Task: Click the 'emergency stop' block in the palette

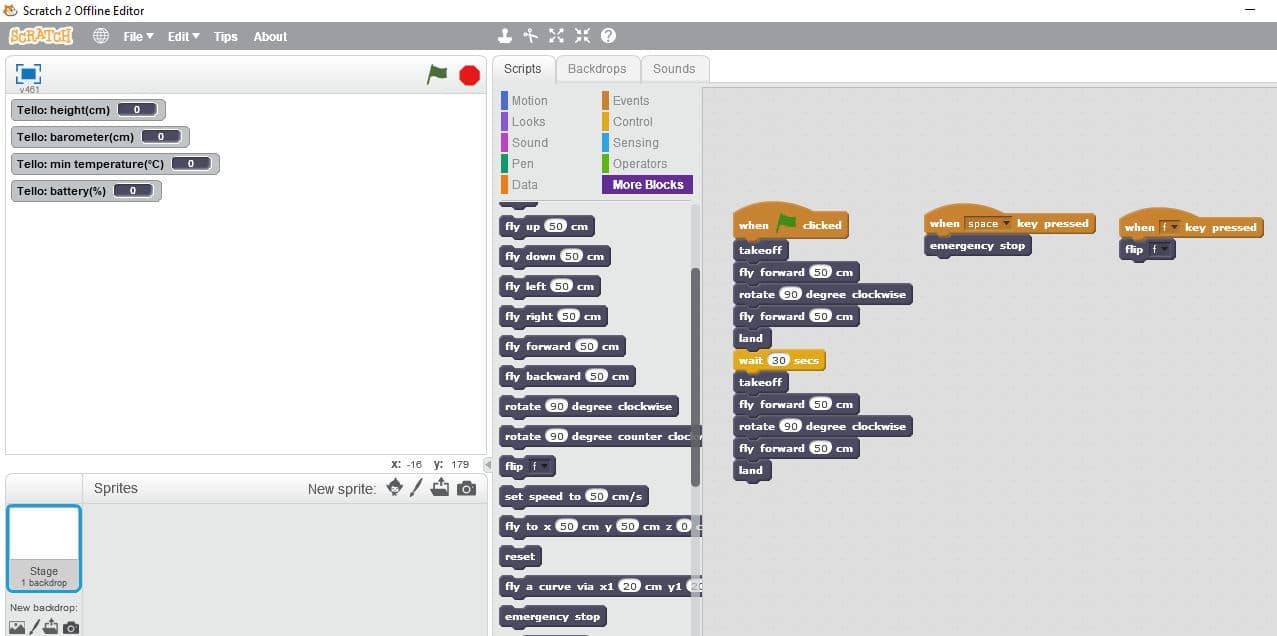Action: [552, 617]
